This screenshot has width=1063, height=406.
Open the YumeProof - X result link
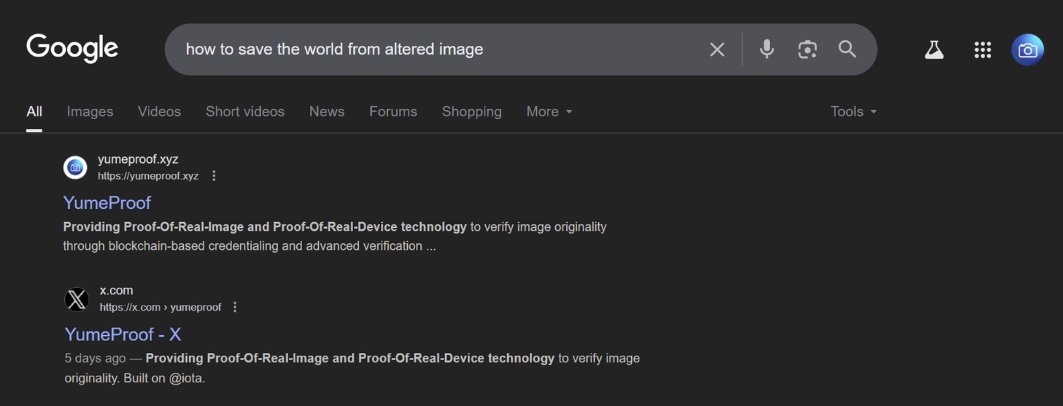click(x=123, y=334)
